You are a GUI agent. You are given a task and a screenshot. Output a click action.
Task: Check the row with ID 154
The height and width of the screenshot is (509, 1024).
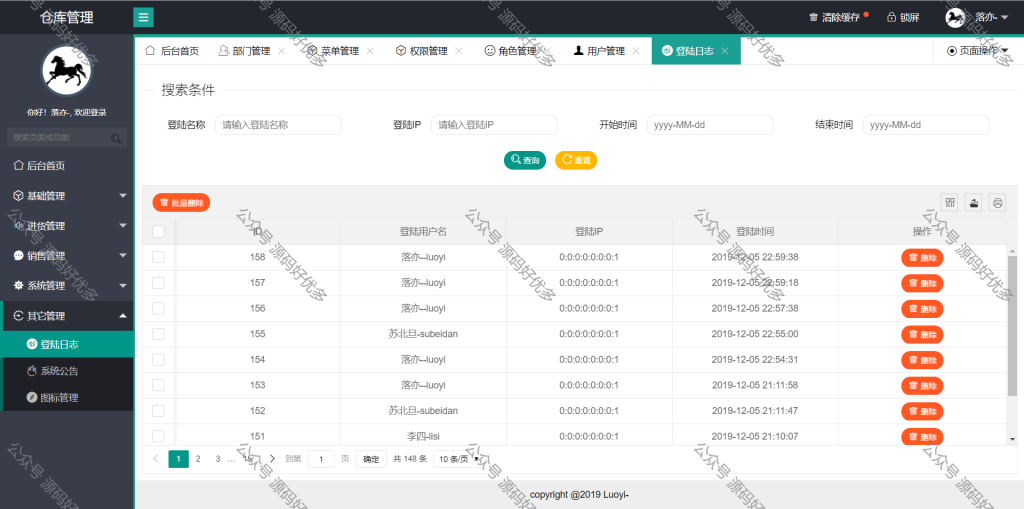pyautogui.click(x=158, y=359)
